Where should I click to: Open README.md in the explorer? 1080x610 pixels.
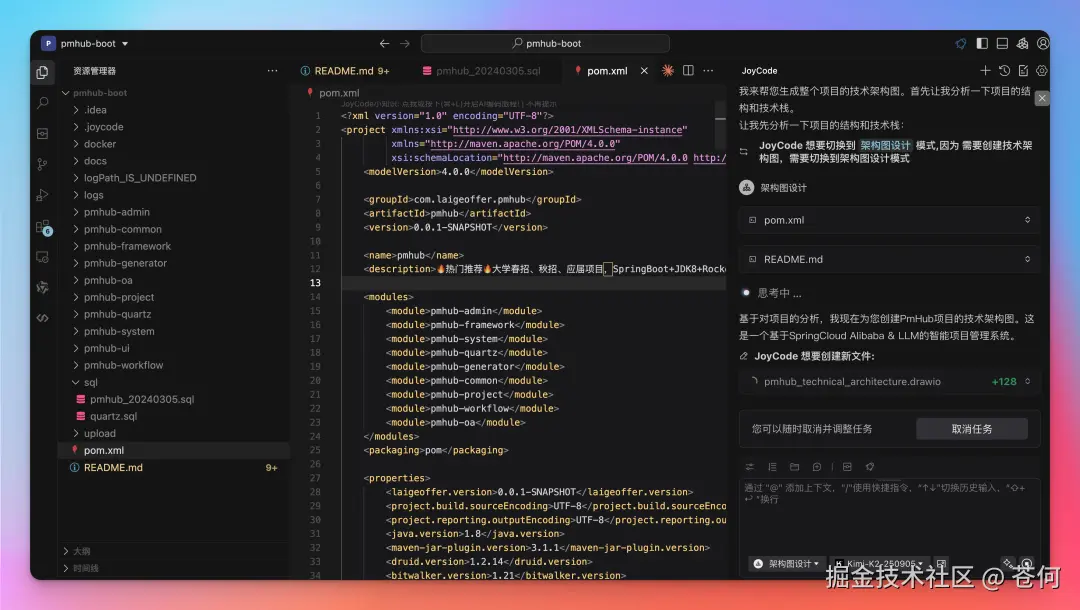tap(114, 467)
